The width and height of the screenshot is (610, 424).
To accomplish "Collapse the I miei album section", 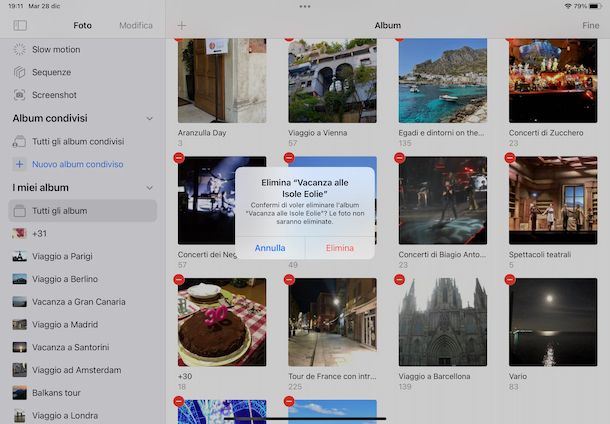I will pyautogui.click(x=149, y=188).
